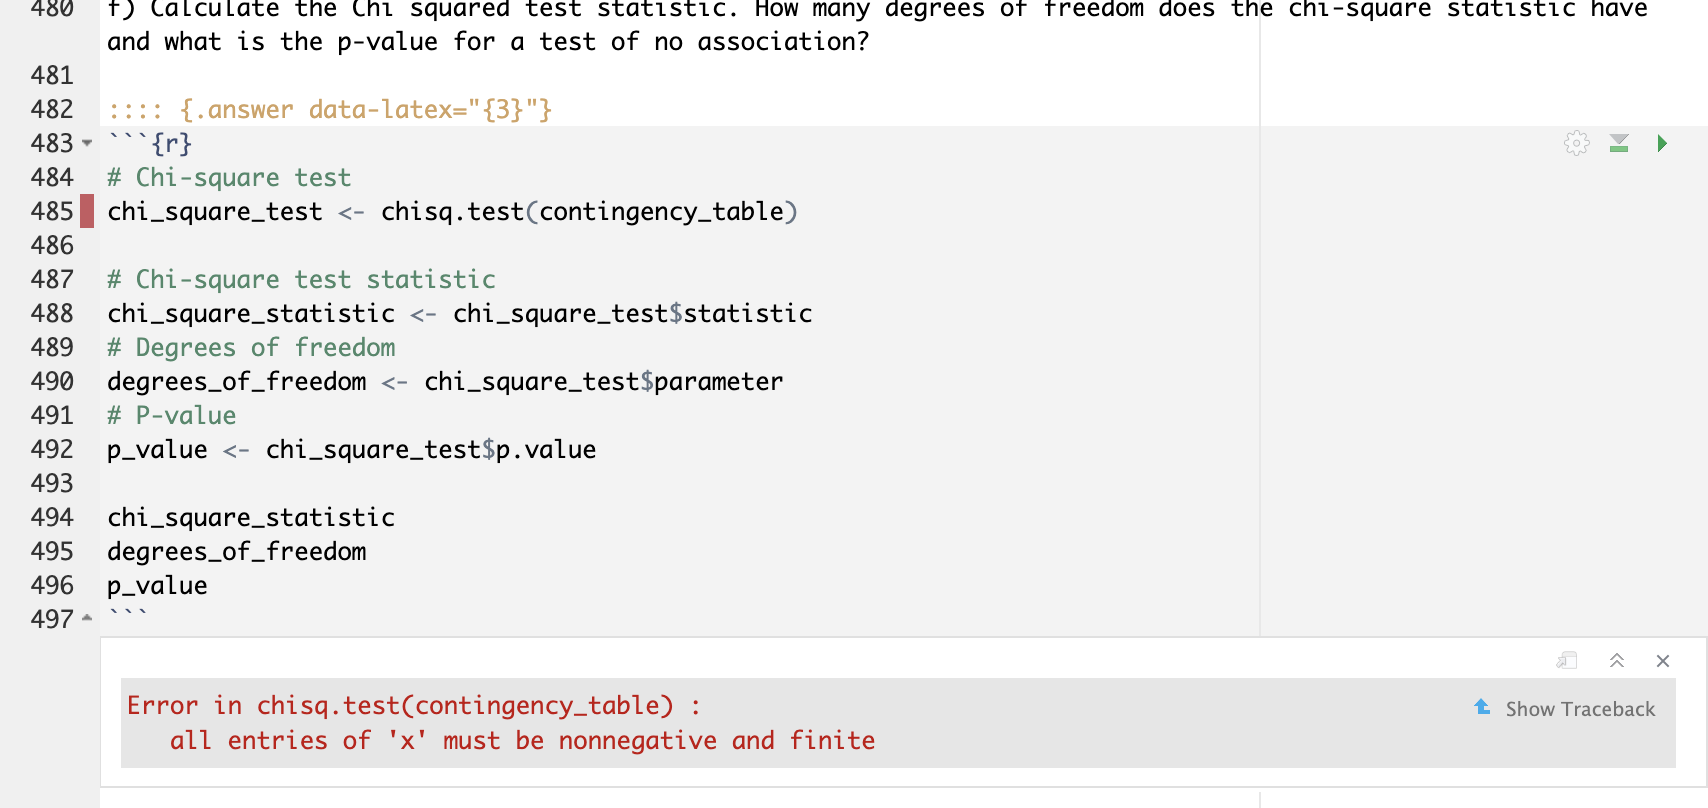1708x808 pixels.
Task: Click the answer div text on line 482
Action: click(330, 109)
